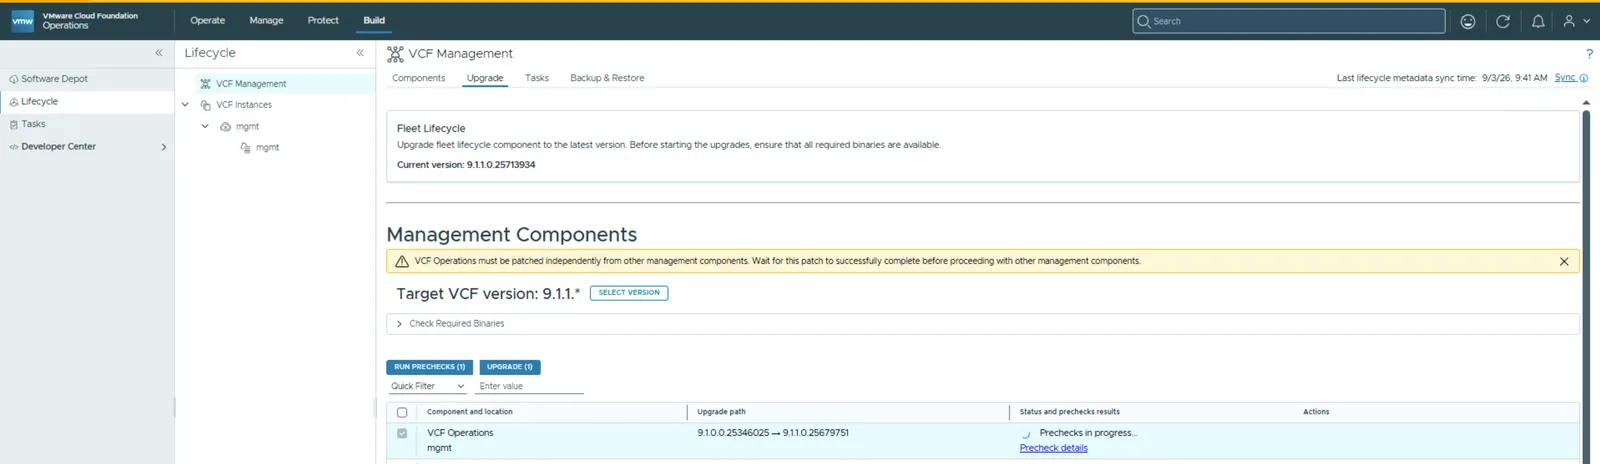Toggle the select-all header checkbox
Screen dimensions: 1600x464
(402, 412)
